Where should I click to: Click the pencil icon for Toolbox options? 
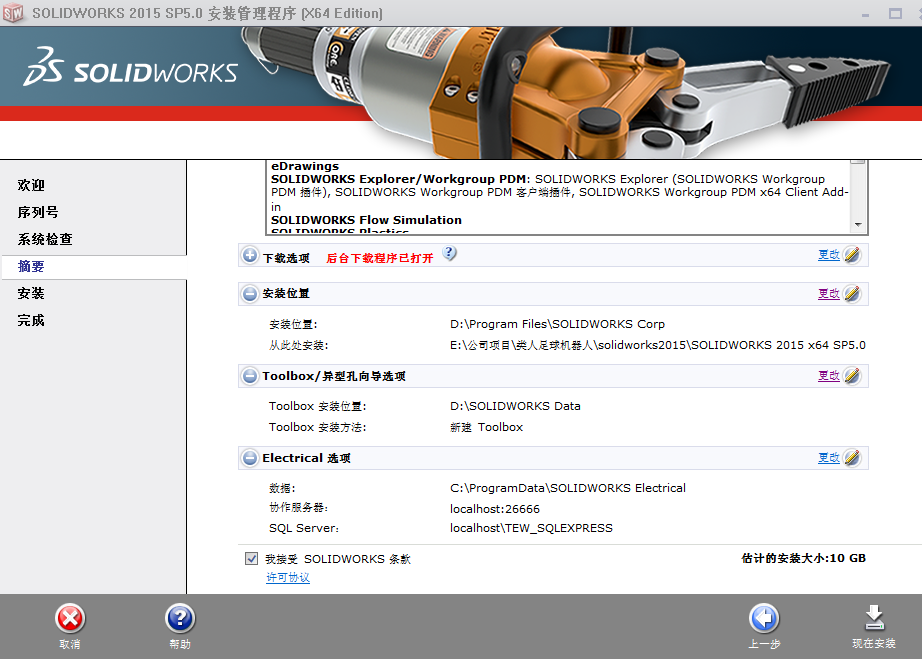(851, 376)
